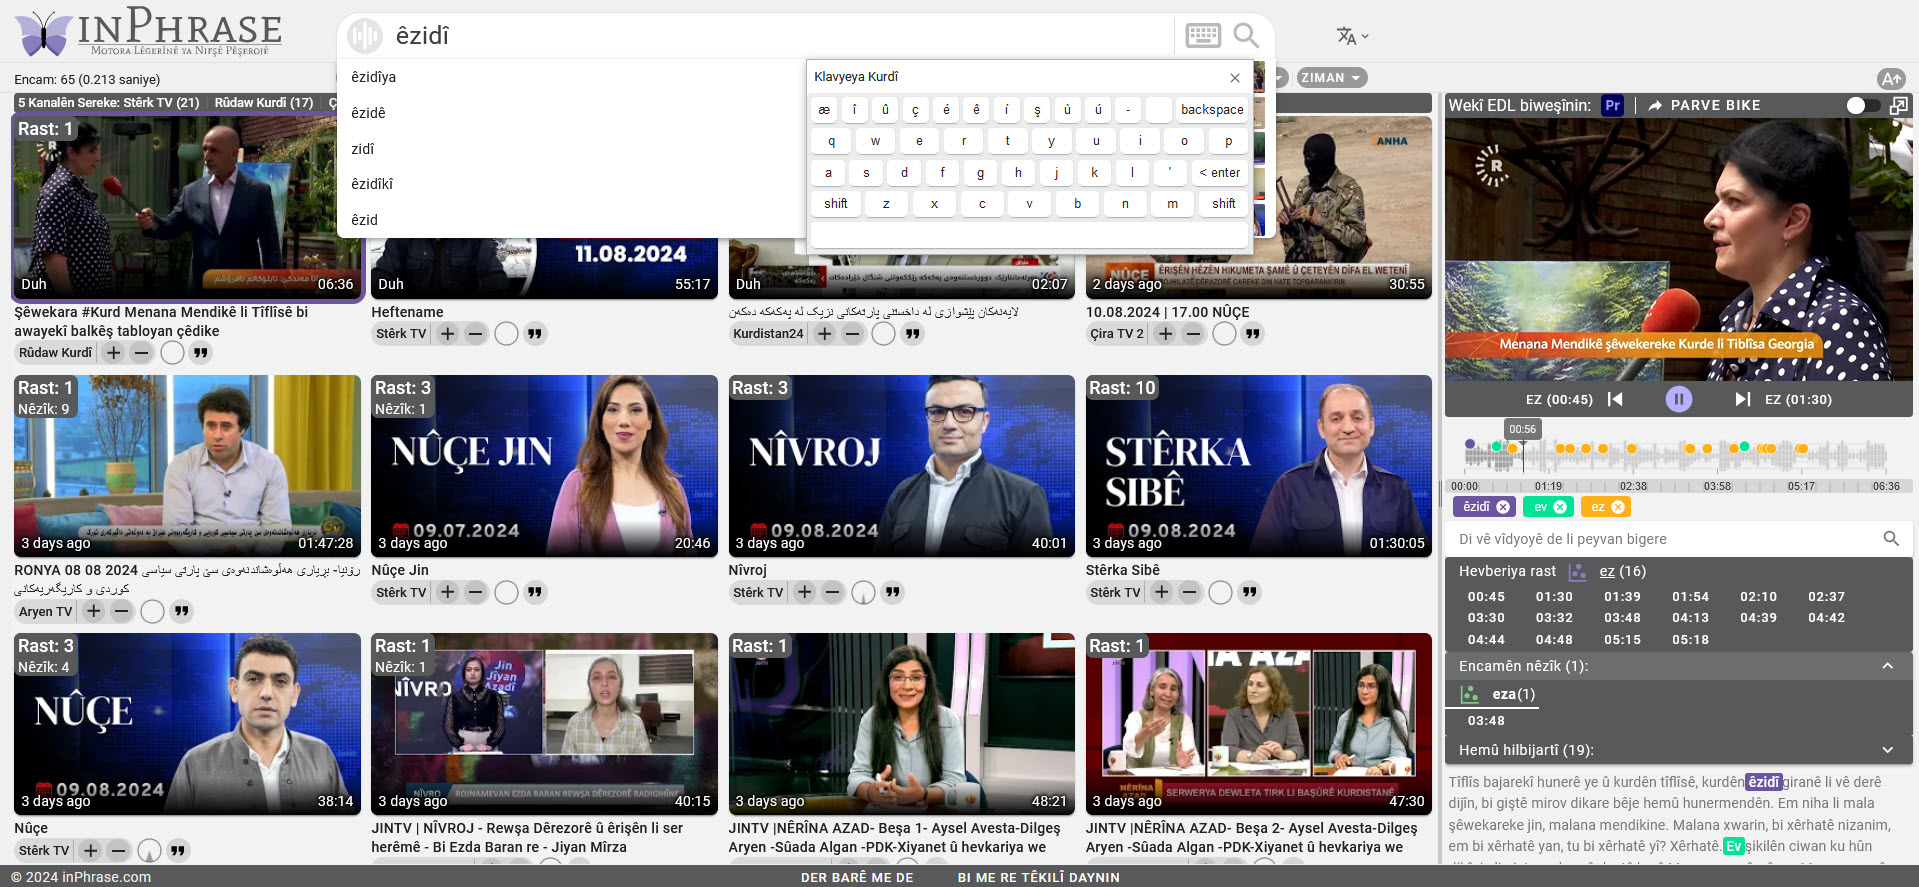Viewport: 1919px width, 887px height.
Task: Expand the Hemû hilbijartî (19) section
Action: (1888, 750)
